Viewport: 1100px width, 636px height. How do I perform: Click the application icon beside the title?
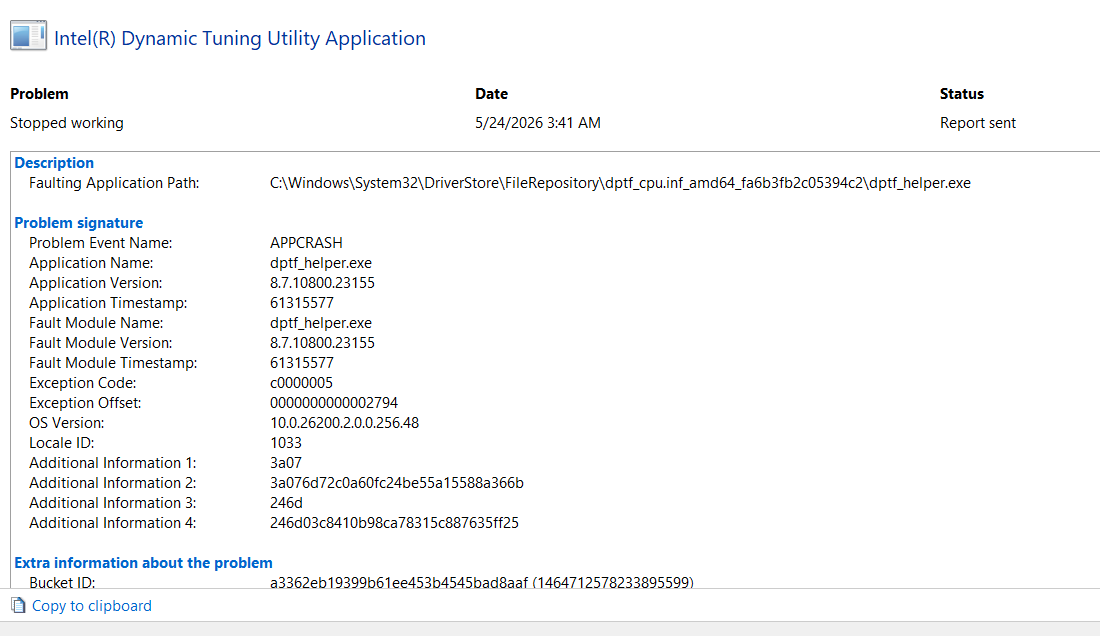click(28, 36)
